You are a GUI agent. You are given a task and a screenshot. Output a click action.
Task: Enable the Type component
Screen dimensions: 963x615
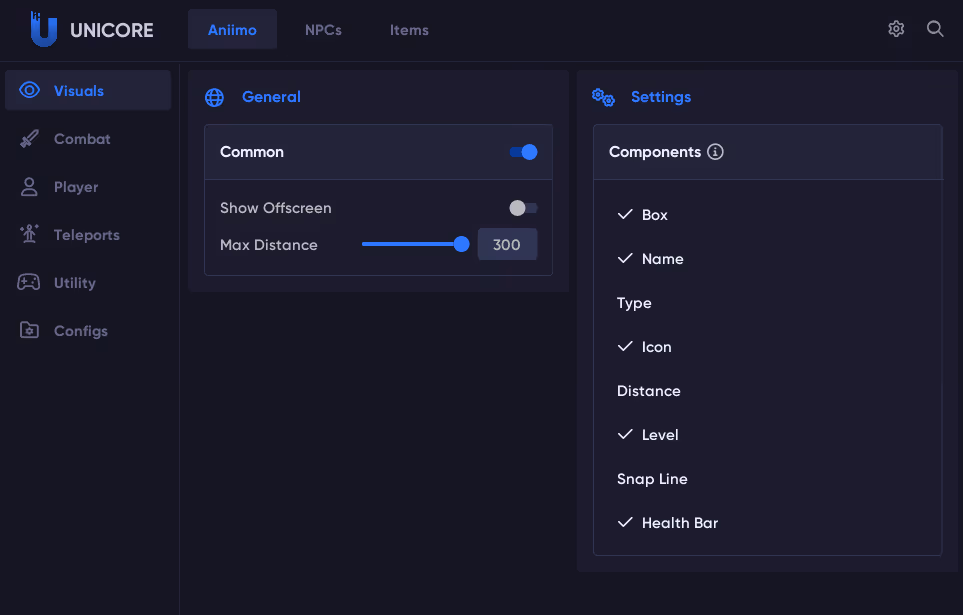coord(634,303)
